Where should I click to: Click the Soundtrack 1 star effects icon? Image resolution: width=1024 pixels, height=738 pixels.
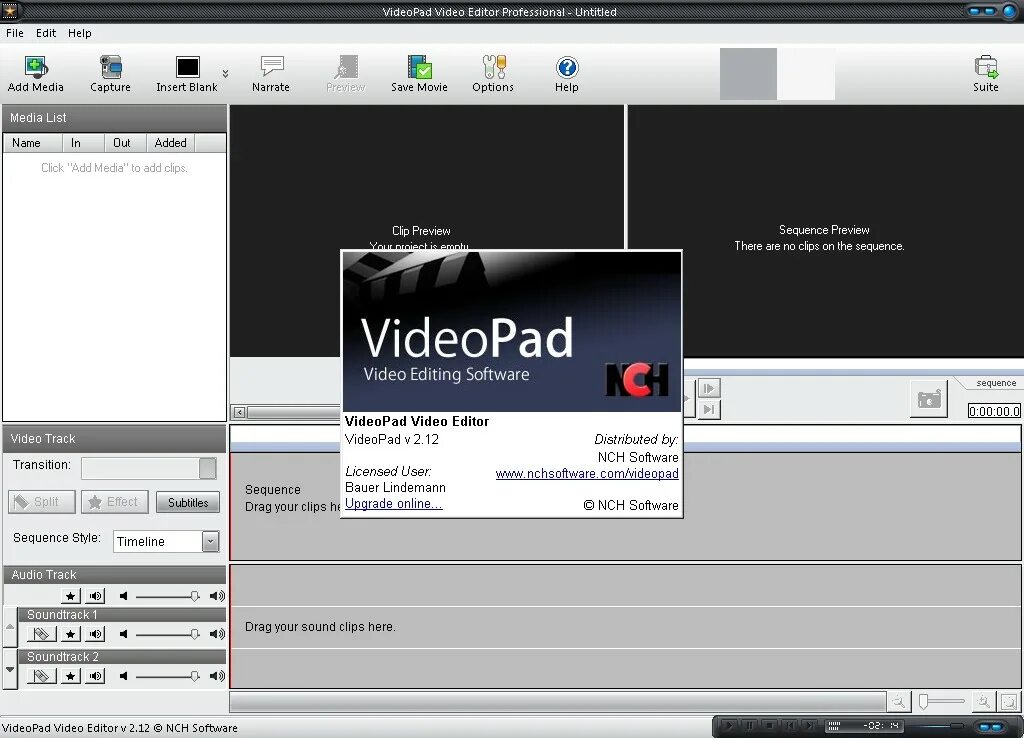(71, 634)
